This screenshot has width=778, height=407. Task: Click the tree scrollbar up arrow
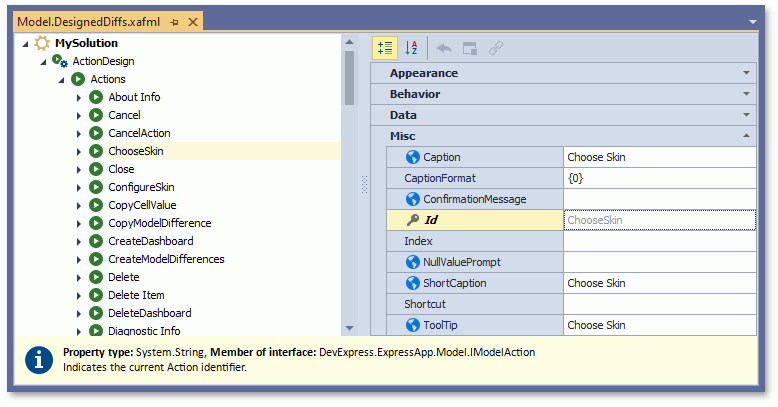349,42
